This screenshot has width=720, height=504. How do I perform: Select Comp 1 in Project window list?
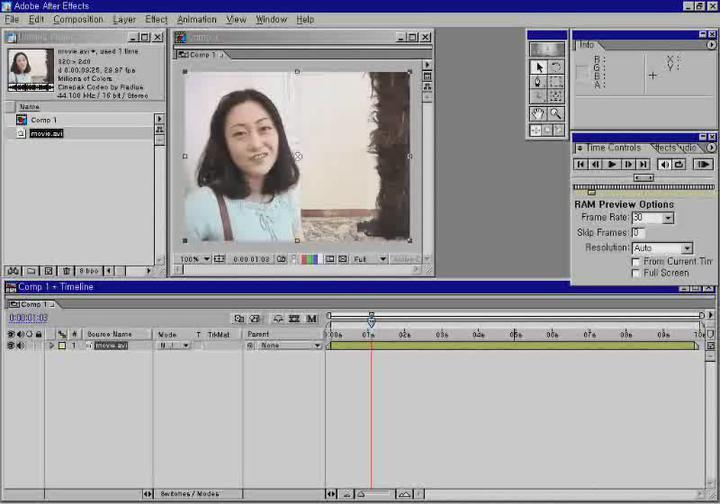pos(44,120)
